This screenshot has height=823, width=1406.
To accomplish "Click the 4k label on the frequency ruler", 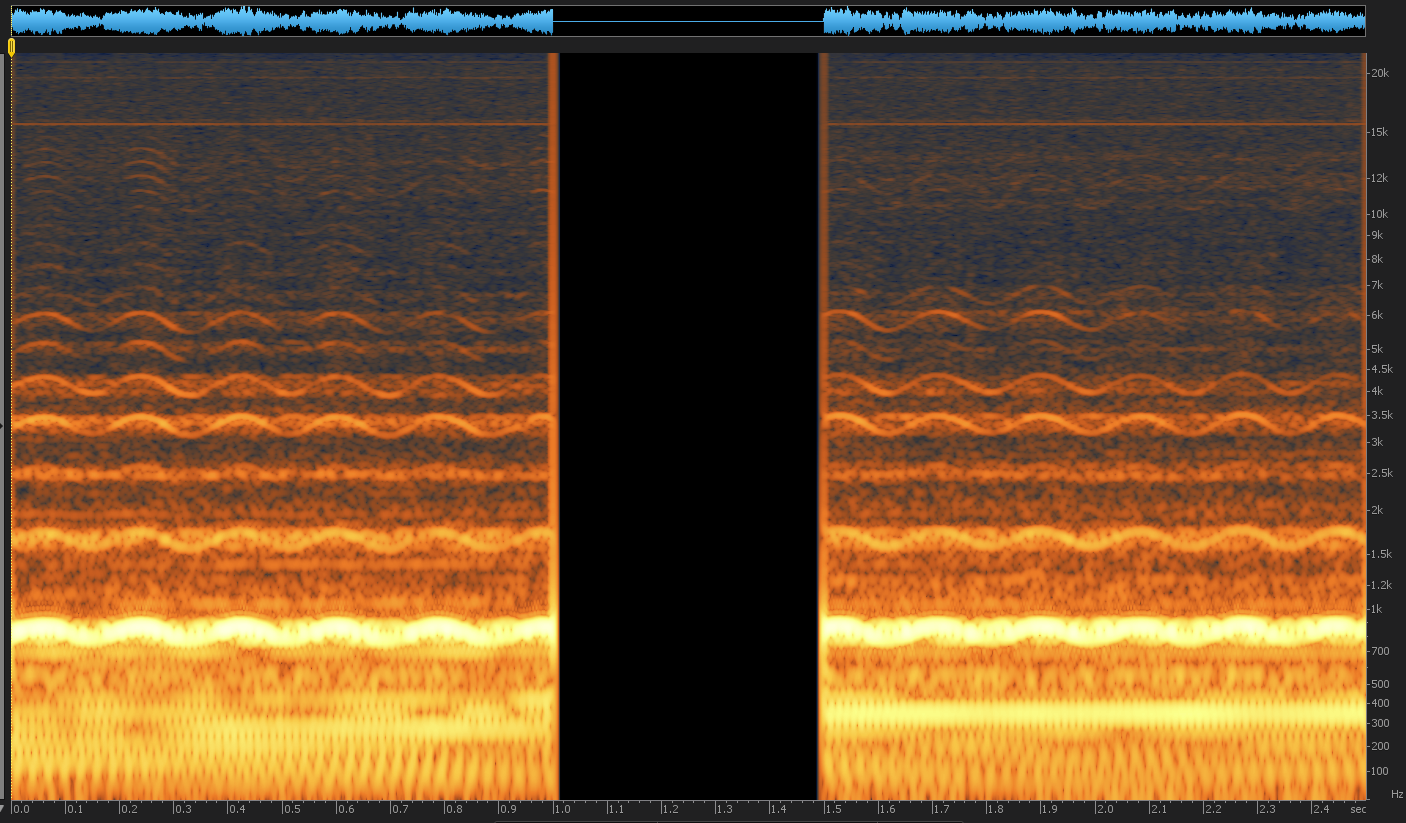I will click(1377, 391).
